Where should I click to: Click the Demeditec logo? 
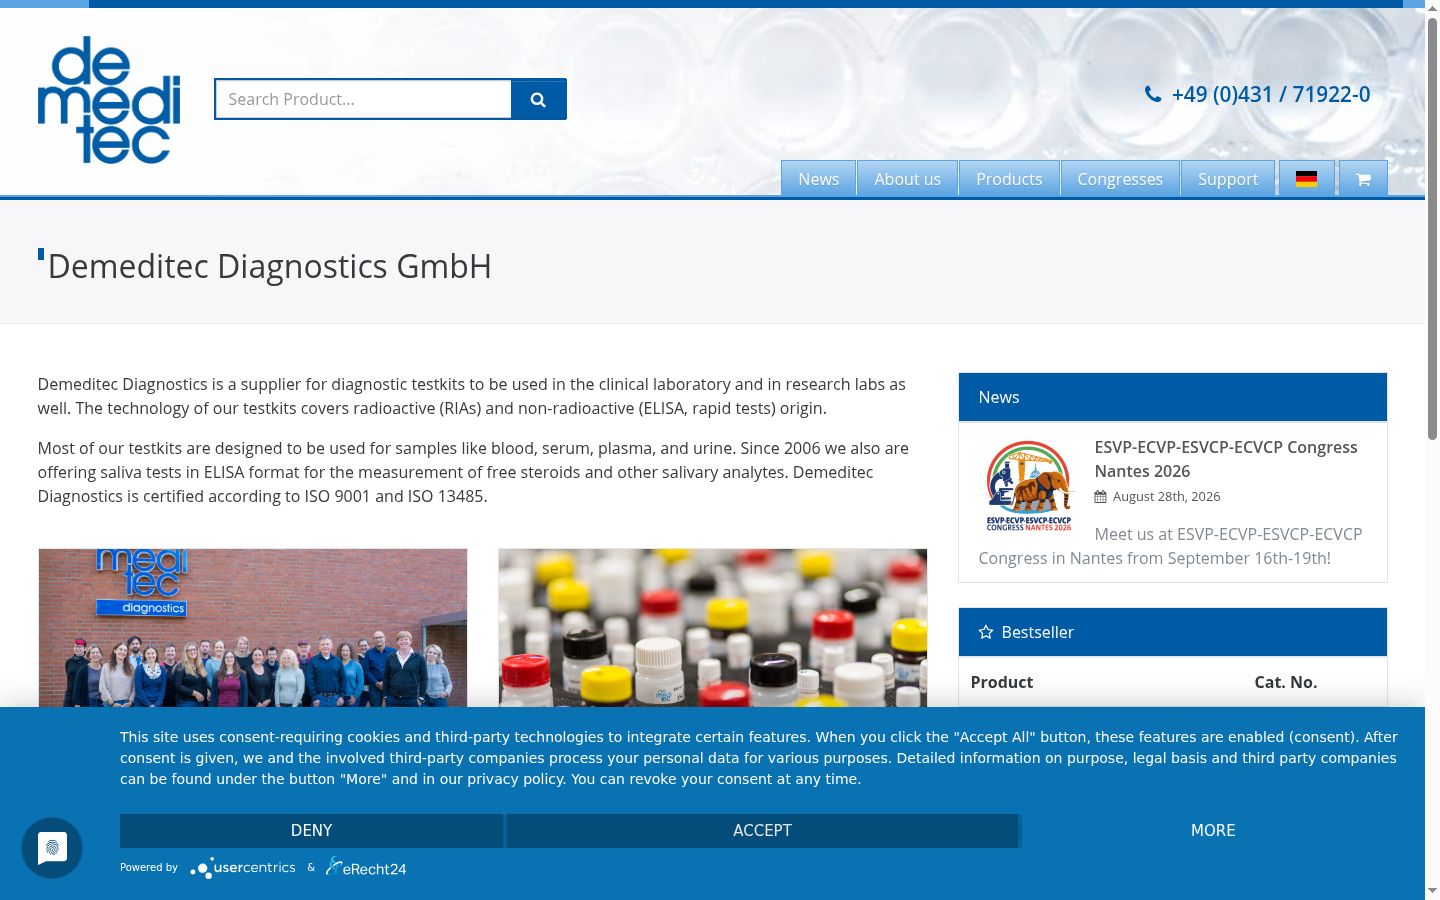click(109, 100)
